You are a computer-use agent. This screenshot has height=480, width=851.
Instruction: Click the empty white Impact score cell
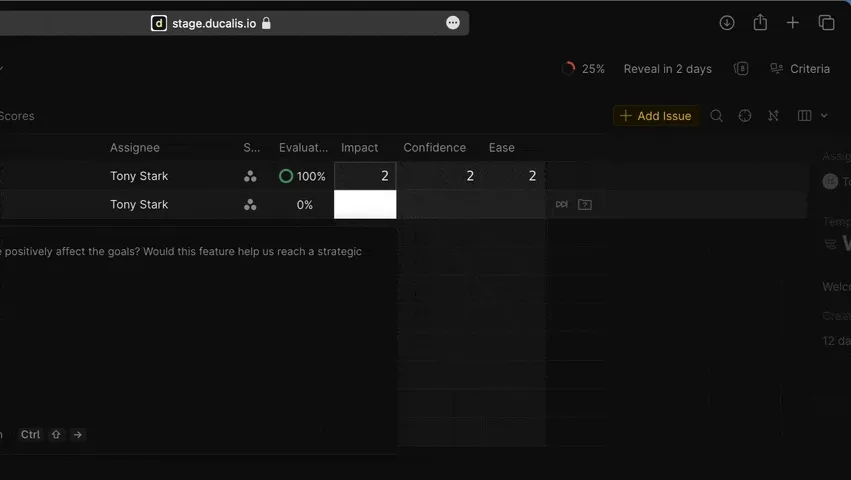point(365,205)
